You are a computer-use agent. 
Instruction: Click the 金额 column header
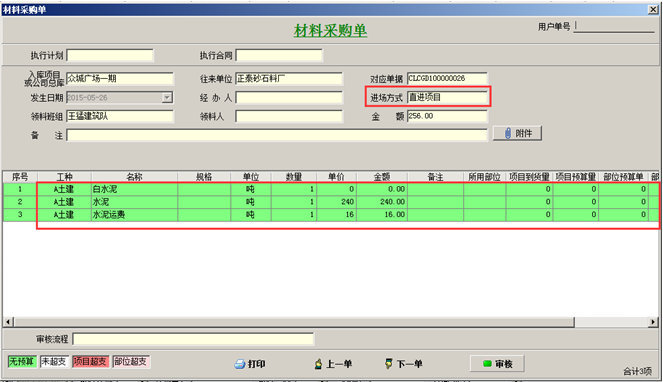[382, 177]
